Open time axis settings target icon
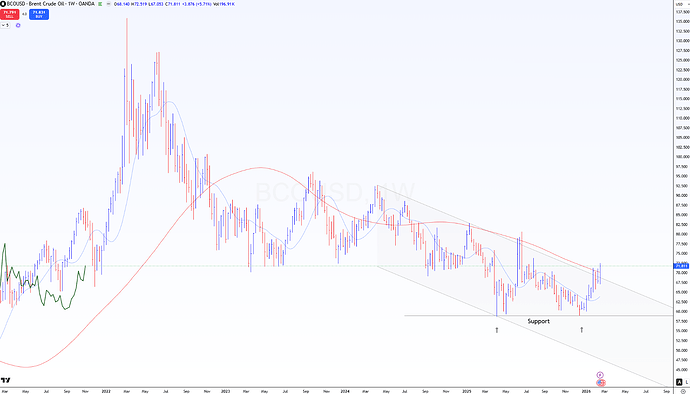 coord(683,391)
